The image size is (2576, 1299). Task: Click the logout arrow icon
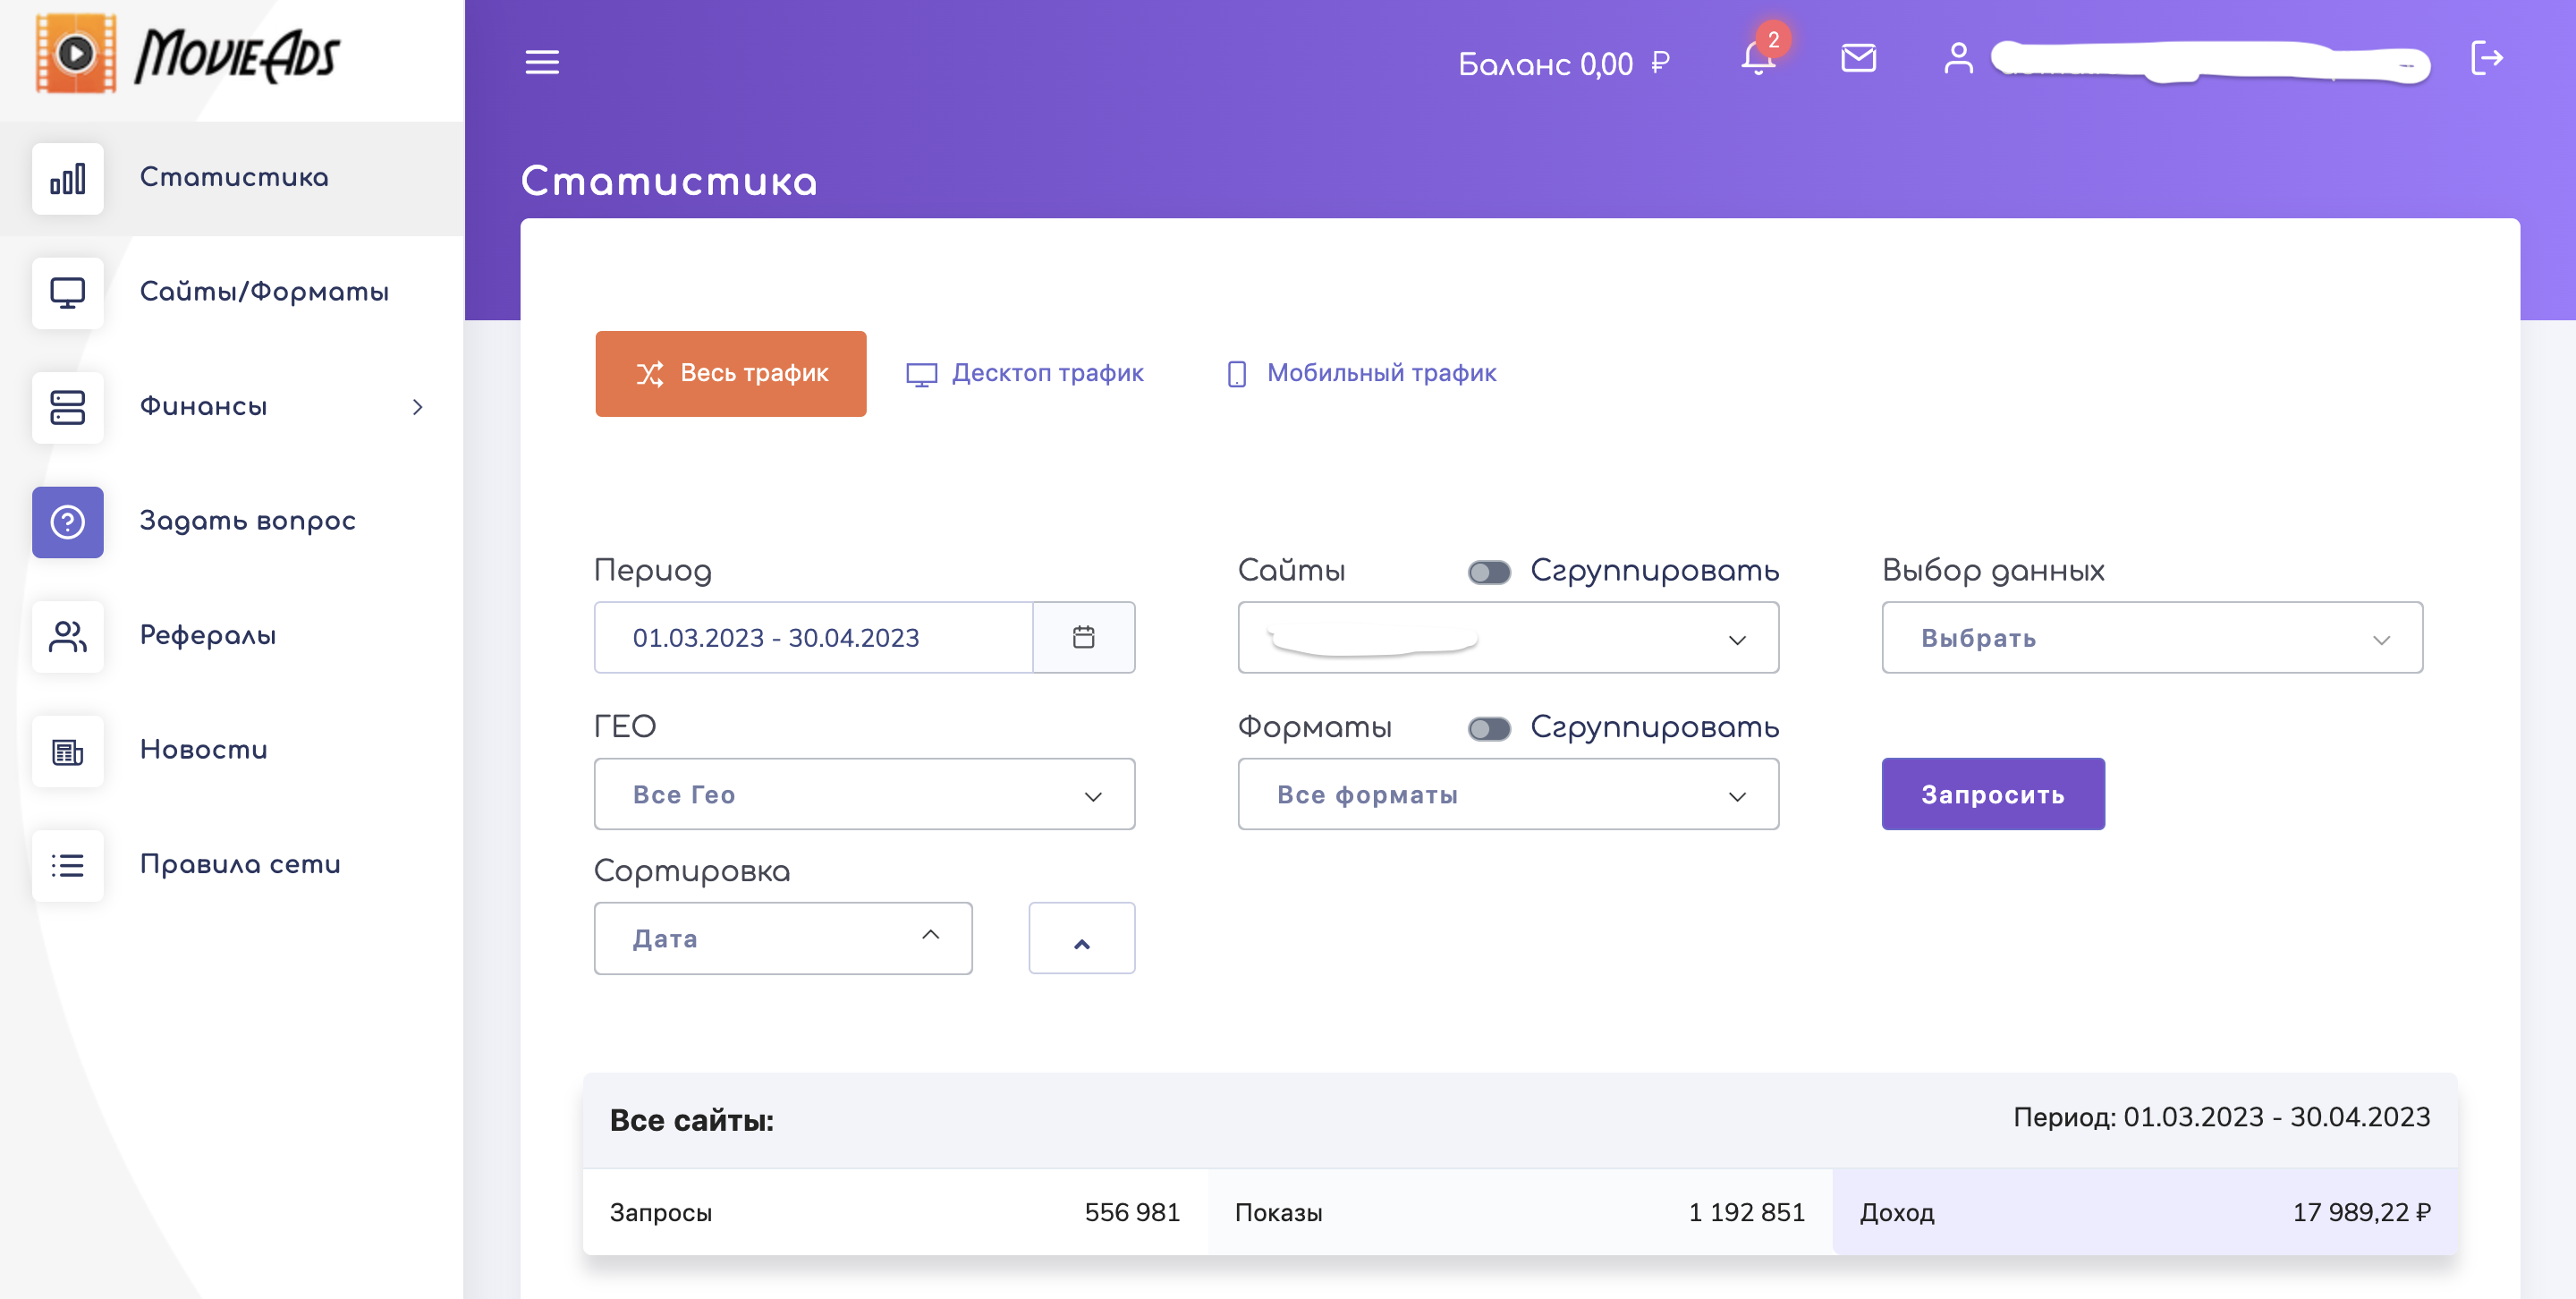pos(2486,58)
